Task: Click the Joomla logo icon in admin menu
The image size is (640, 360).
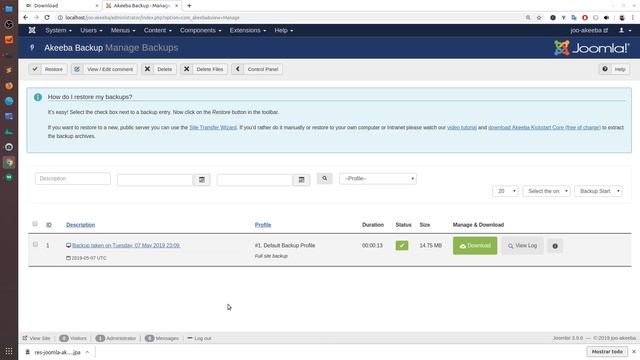Action: pos(32,30)
